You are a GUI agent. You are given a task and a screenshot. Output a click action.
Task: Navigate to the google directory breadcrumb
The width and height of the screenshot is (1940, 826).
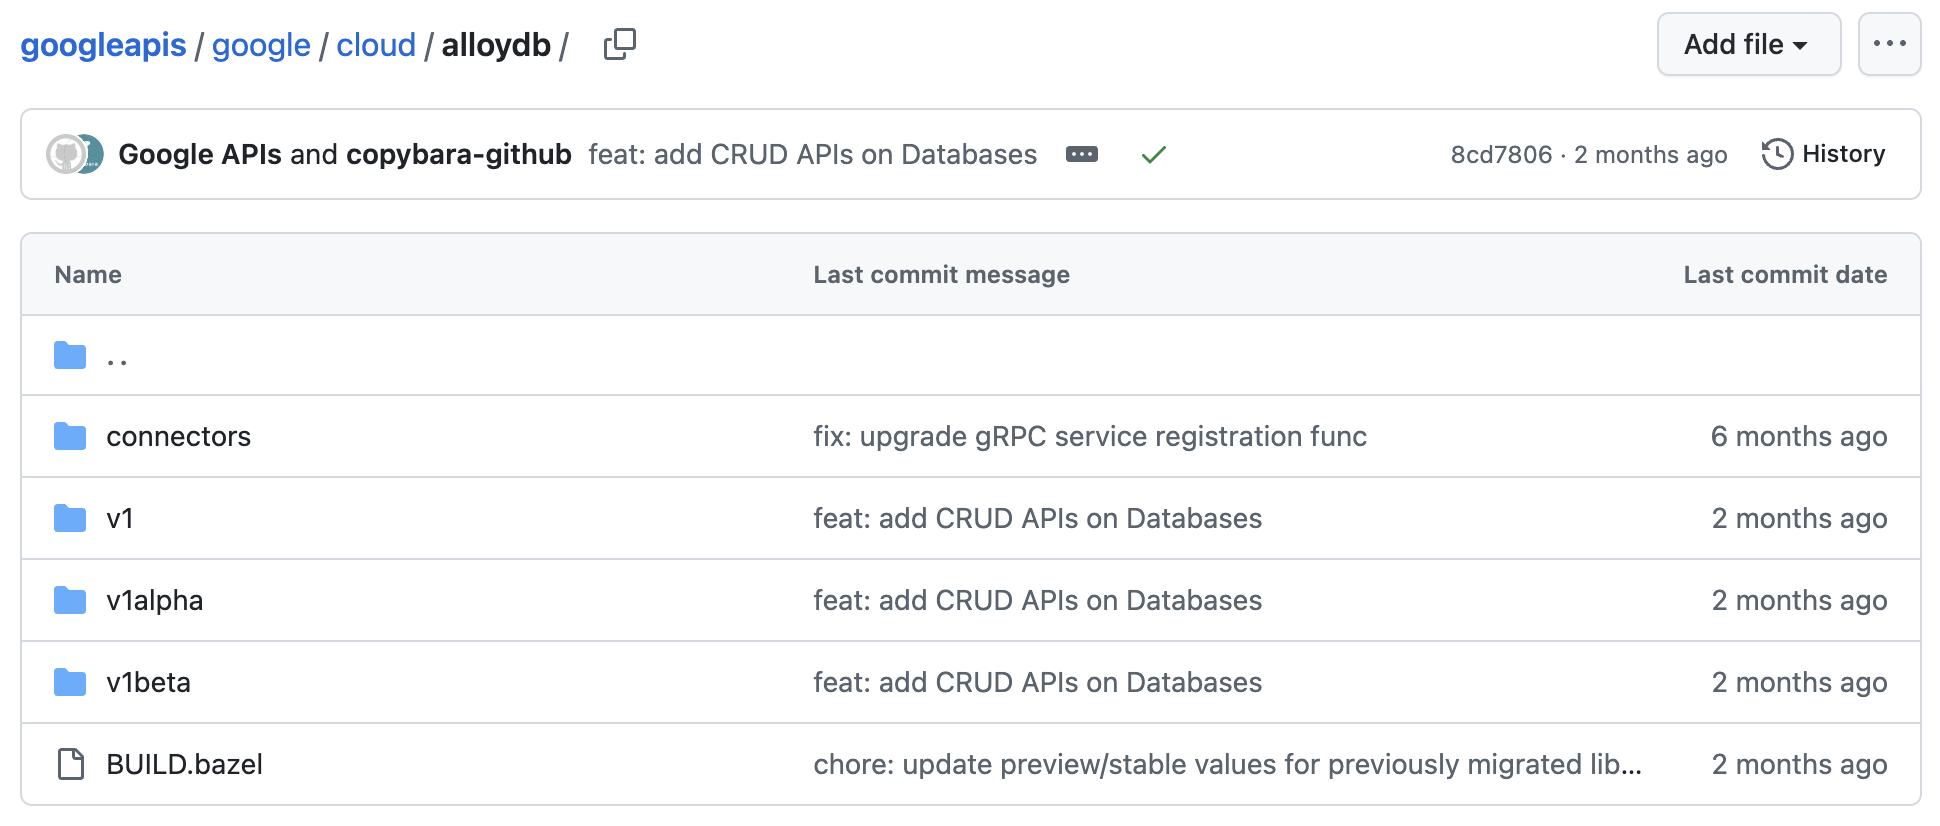pos(261,45)
